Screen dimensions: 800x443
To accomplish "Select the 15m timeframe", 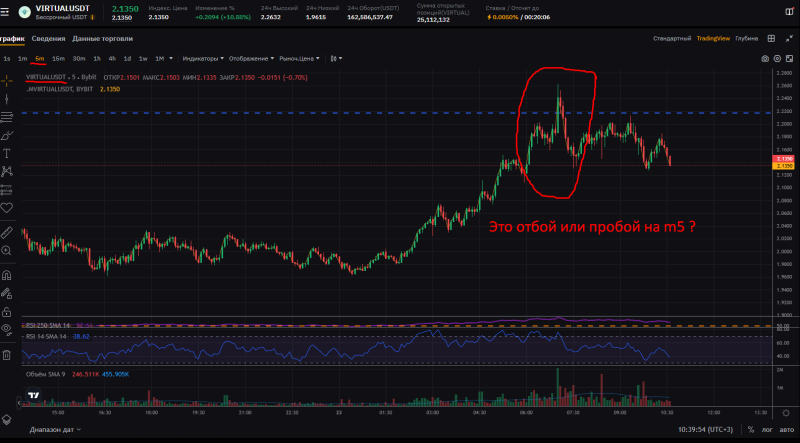I will coord(58,59).
